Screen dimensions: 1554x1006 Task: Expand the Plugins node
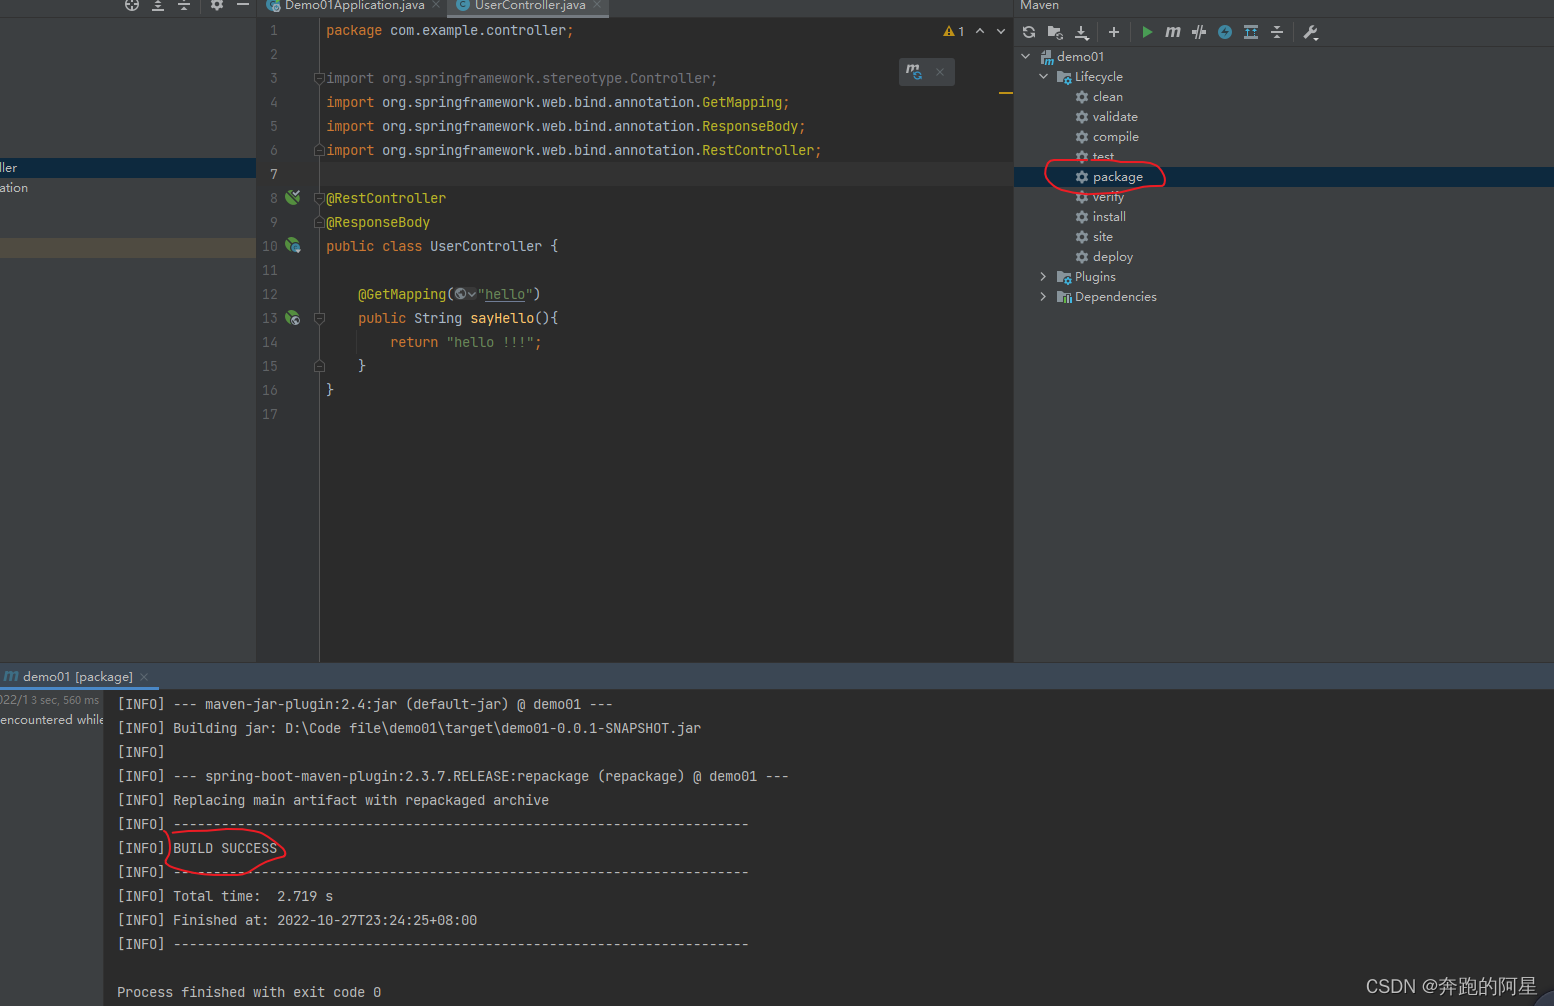coord(1044,277)
